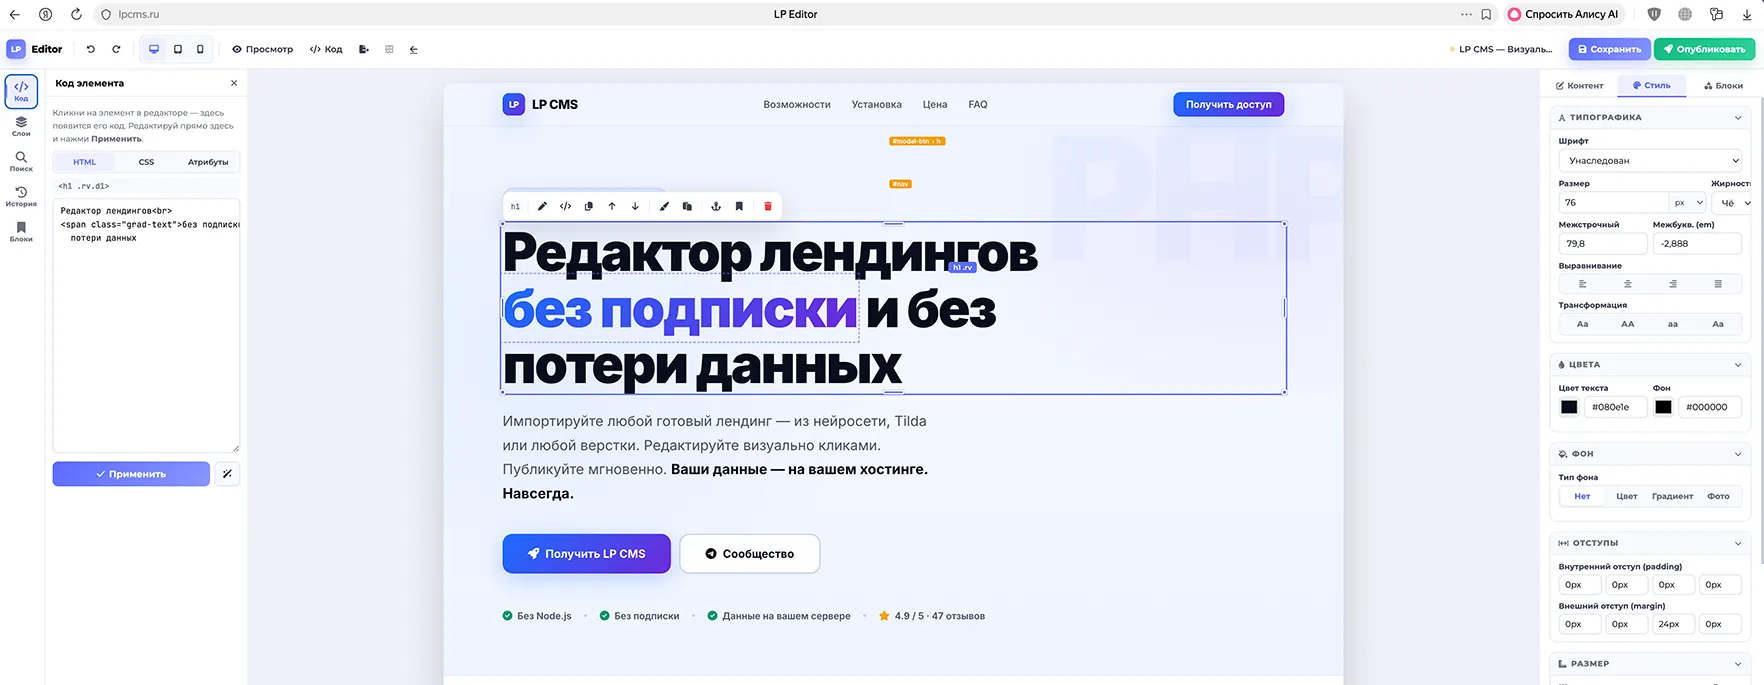This screenshot has height=685, width=1764.
Task: Click the Установка nav link
Action: (877, 104)
